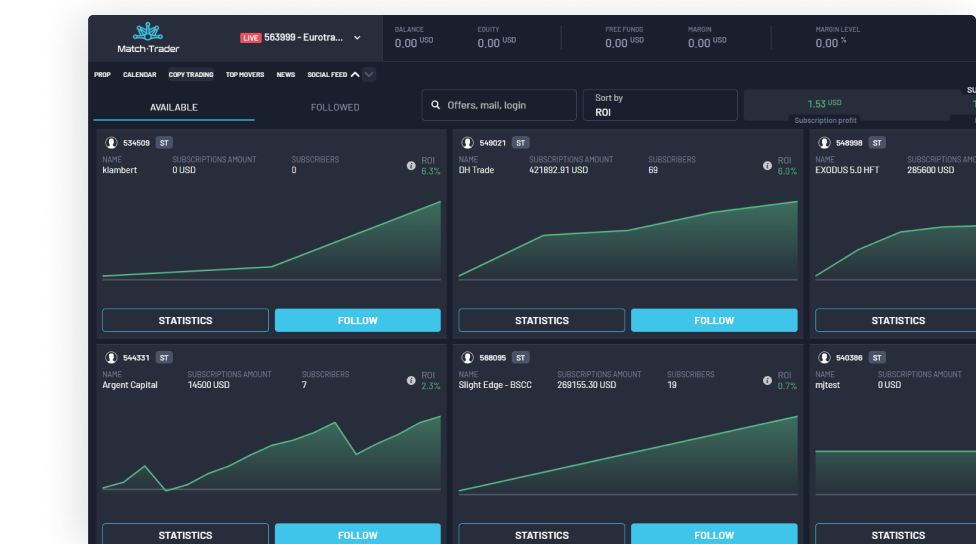Select the COPY TRADING menu item
Viewport: 976px width, 544px height.
pyautogui.click(x=190, y=75)
